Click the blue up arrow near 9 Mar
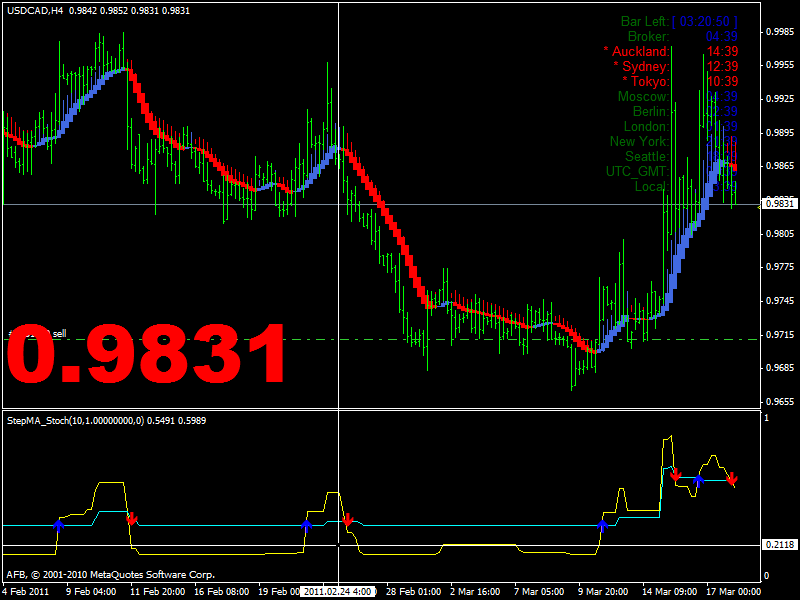 pyautogui.click(x=602, y=524)
